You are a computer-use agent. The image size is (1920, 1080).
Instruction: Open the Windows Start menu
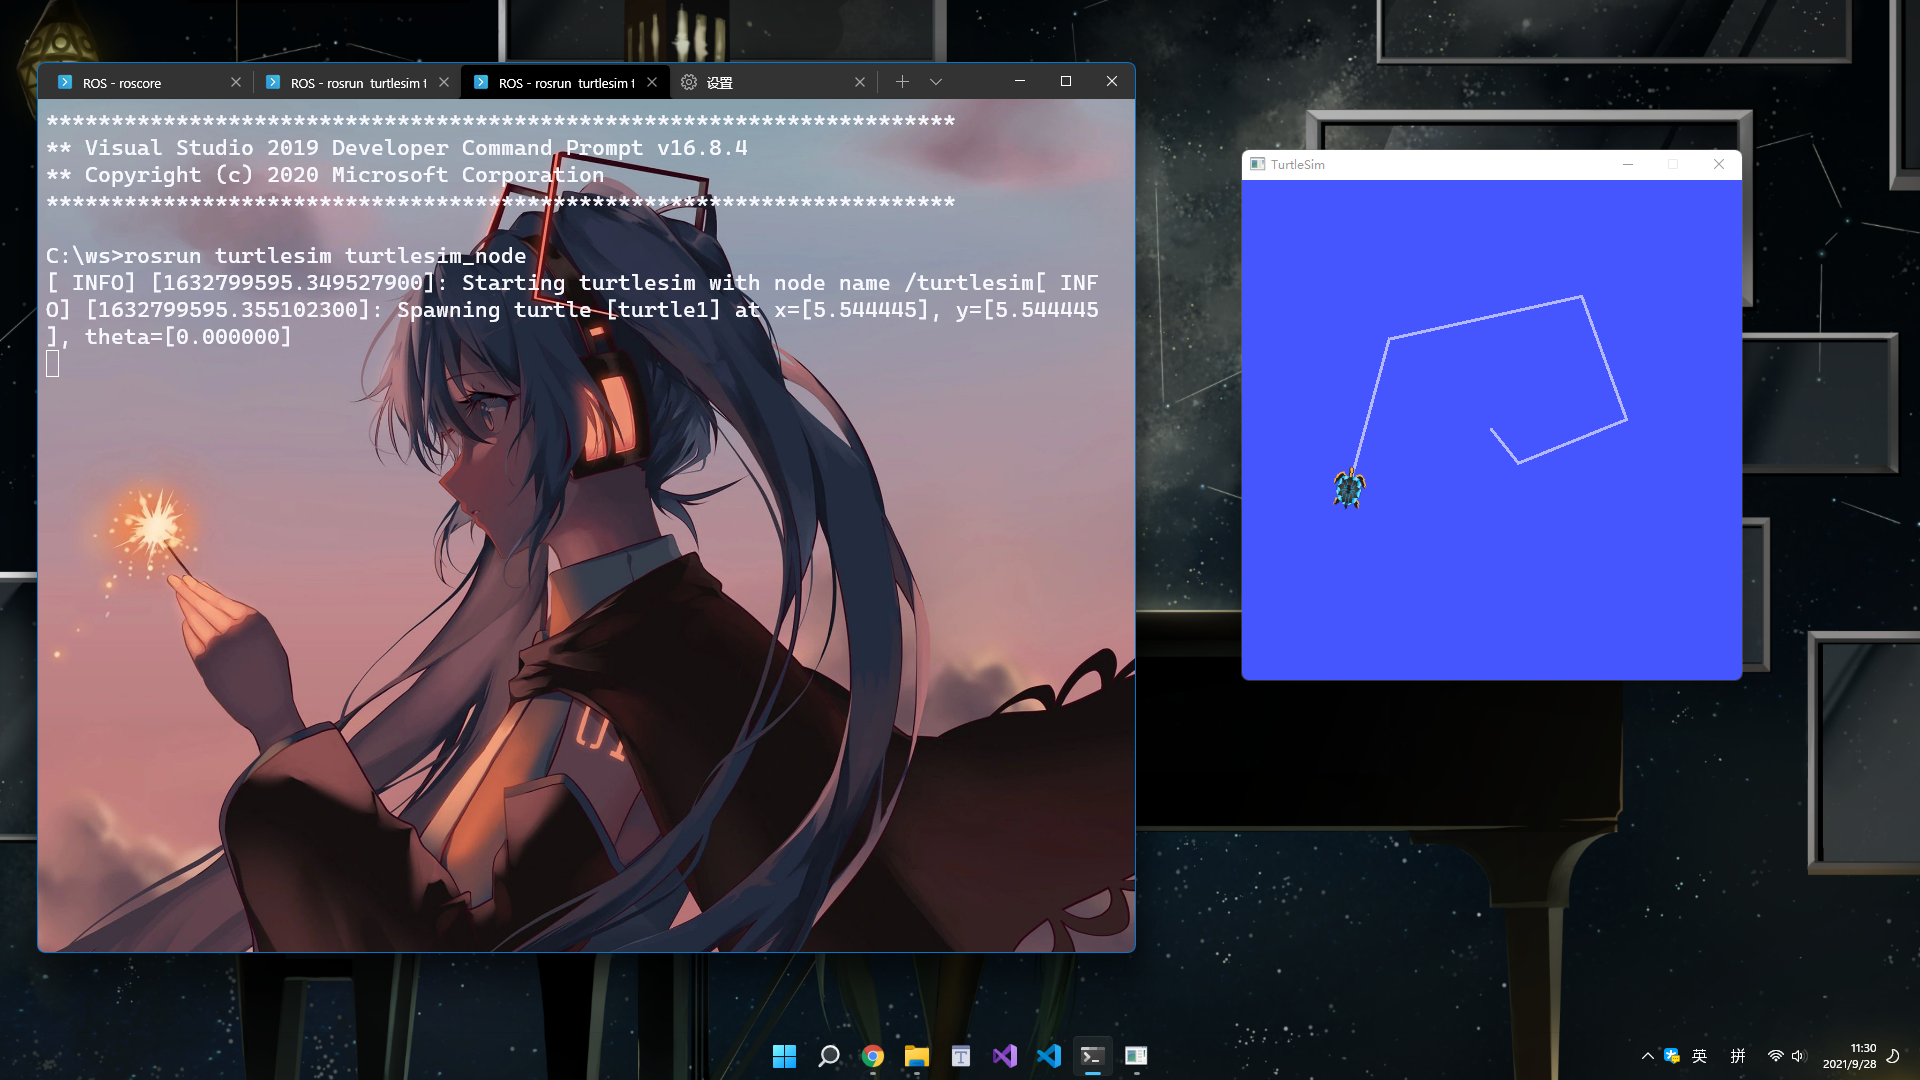click(x=784, y=1056)
